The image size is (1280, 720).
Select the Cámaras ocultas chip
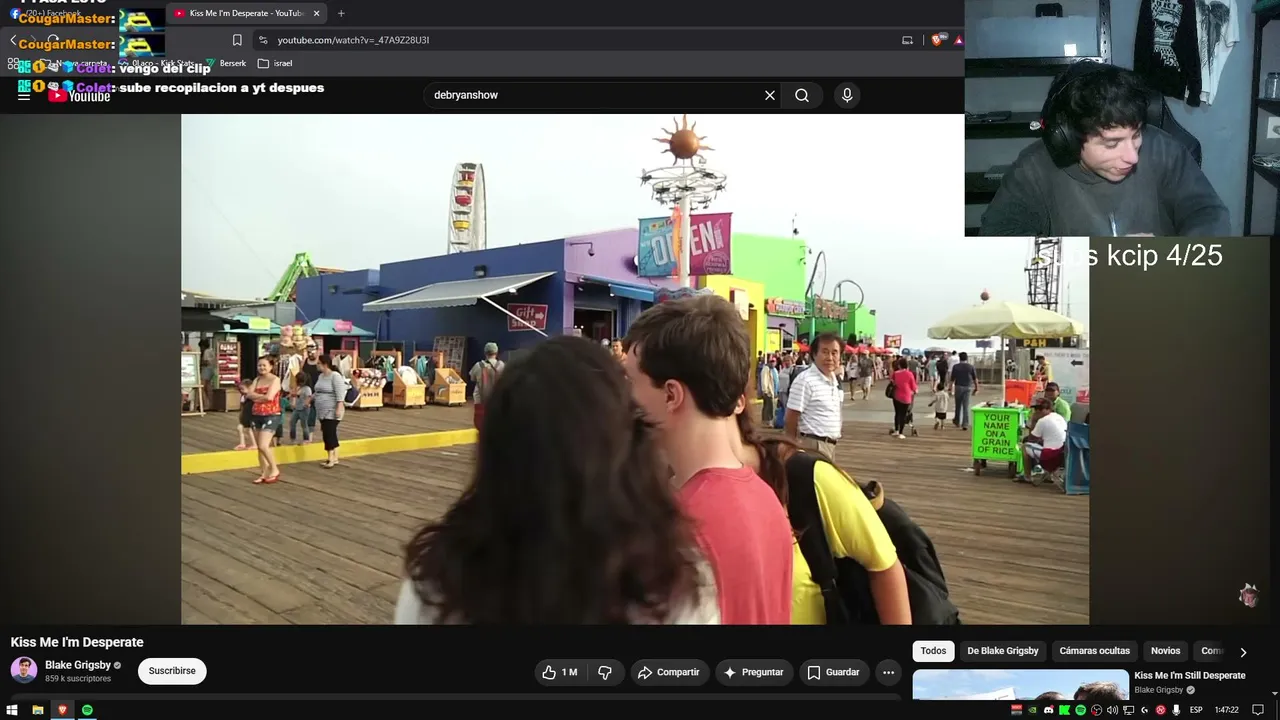click(1094, 651)
